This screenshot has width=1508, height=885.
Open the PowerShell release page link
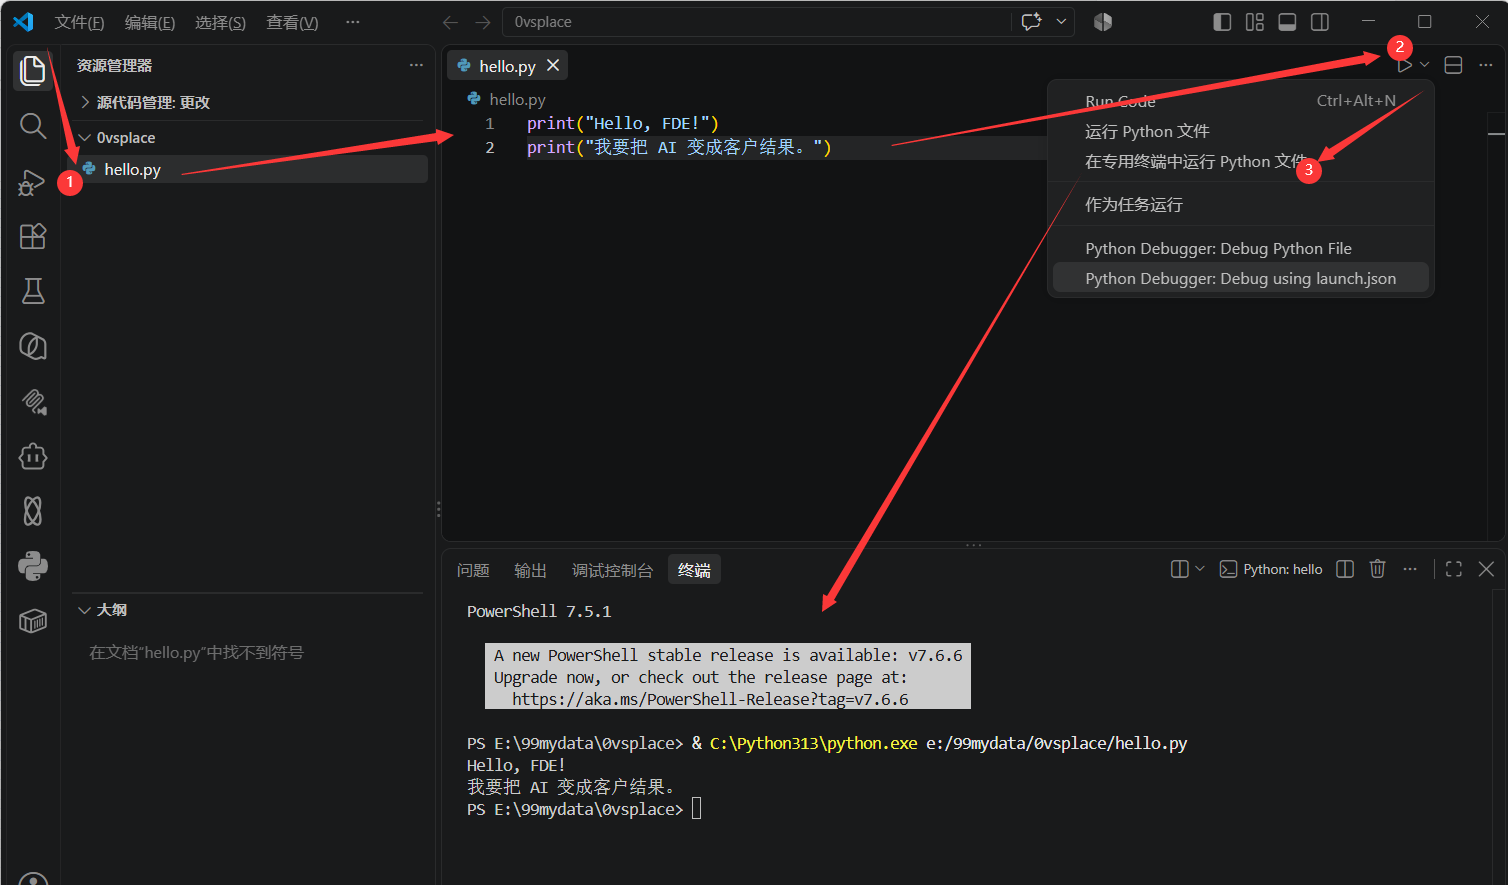710,699
